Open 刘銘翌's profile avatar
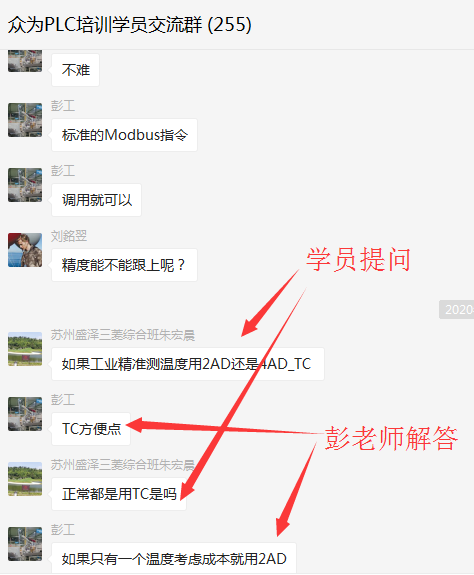This screenshot has height=575, width=474. pos(25,250)
